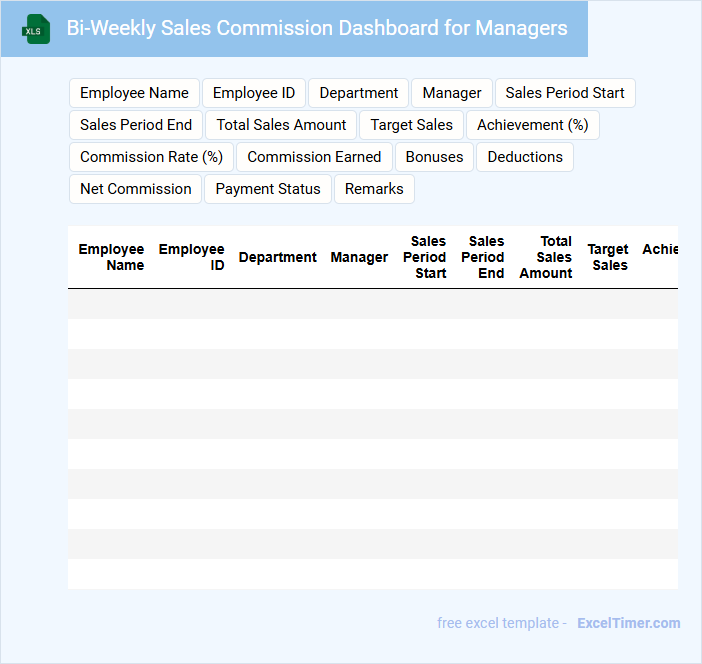702x664 pixels.
Task: Open the ExcelTimer.com link
Action: pos(628,623)
